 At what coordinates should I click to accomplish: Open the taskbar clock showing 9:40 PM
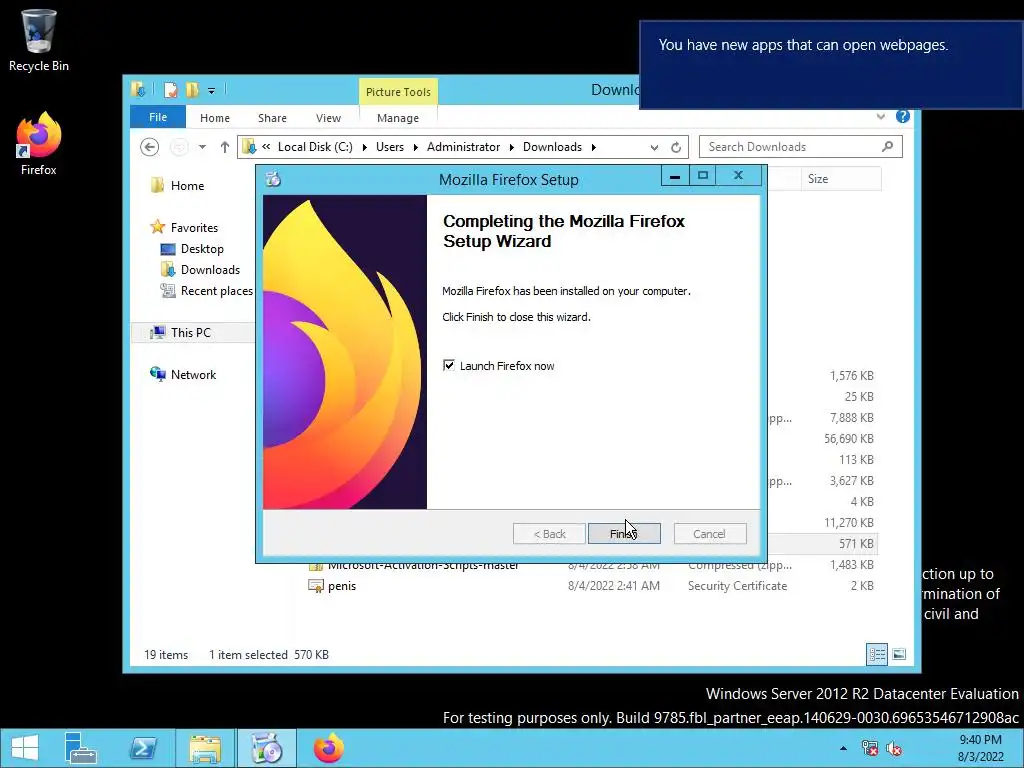[980, 748]
